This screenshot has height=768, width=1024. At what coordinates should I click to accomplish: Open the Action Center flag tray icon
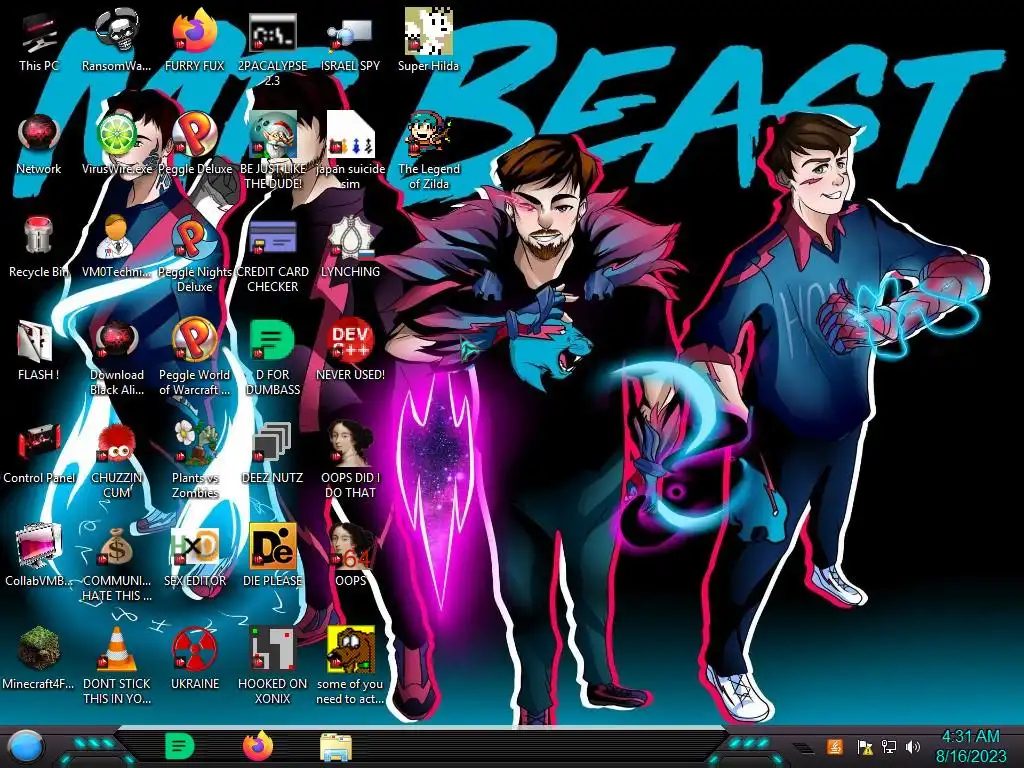865,746
